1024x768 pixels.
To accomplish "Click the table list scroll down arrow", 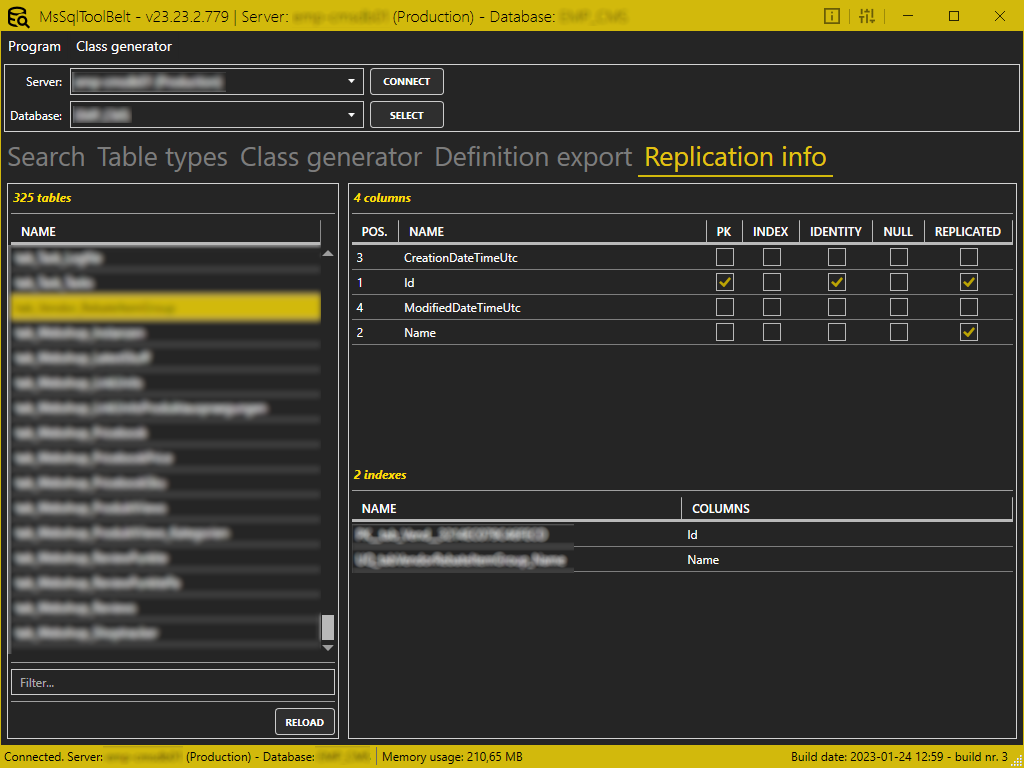I will (328, 648).
